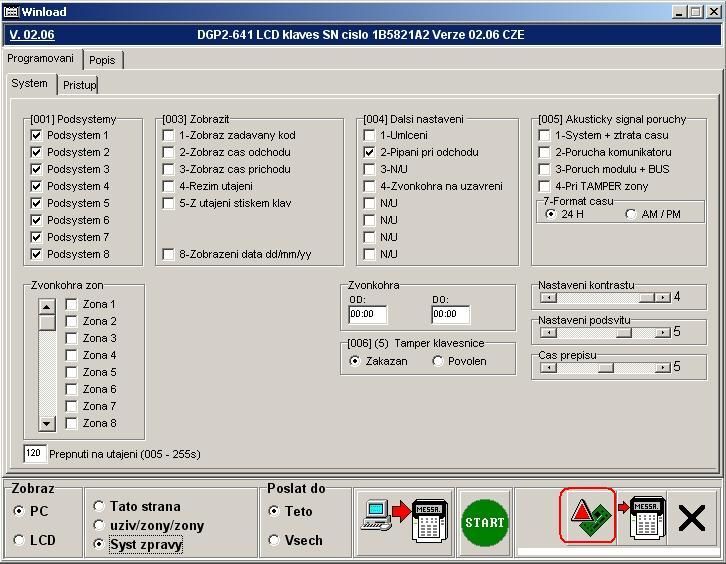This screenshot has width=726, height=564.
Task: Toggle 2-Pipani pri odchodu checkbox
Action: coord(370,152)
